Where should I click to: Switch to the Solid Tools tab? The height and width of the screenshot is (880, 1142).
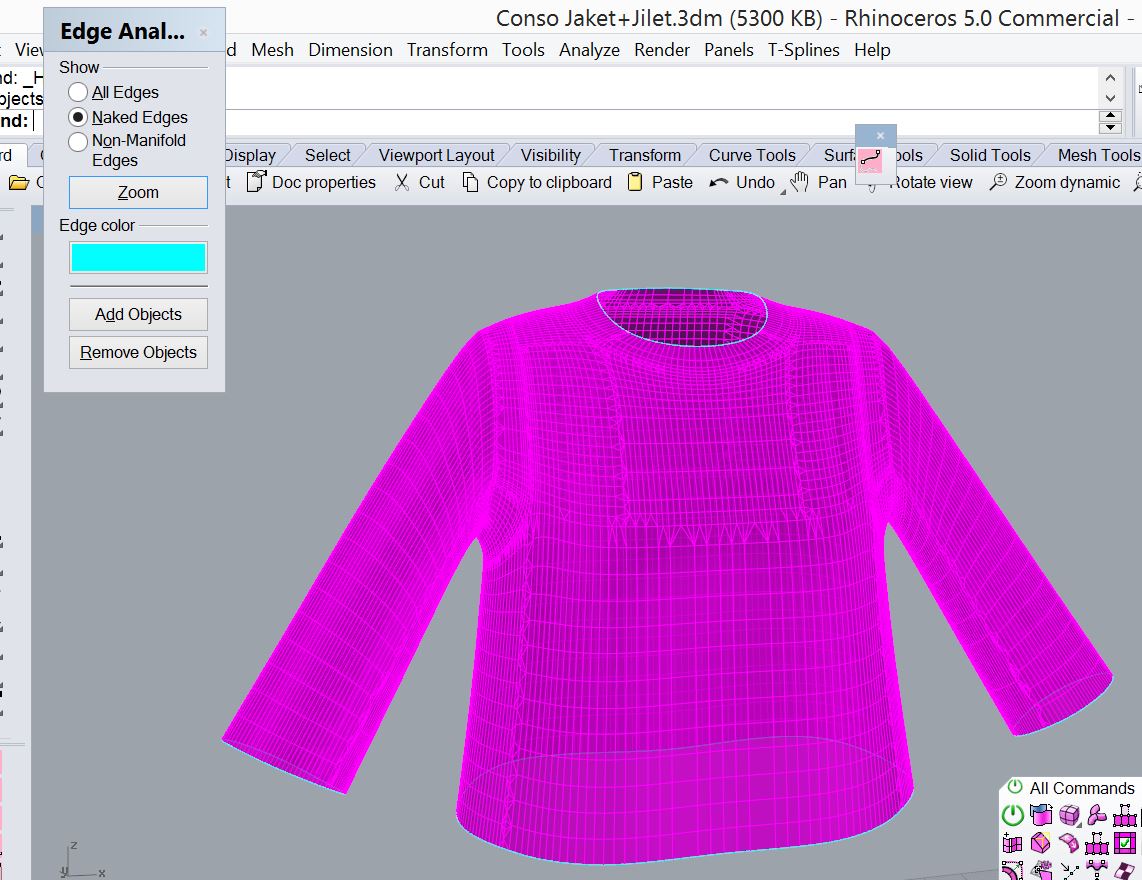[990, 155]
